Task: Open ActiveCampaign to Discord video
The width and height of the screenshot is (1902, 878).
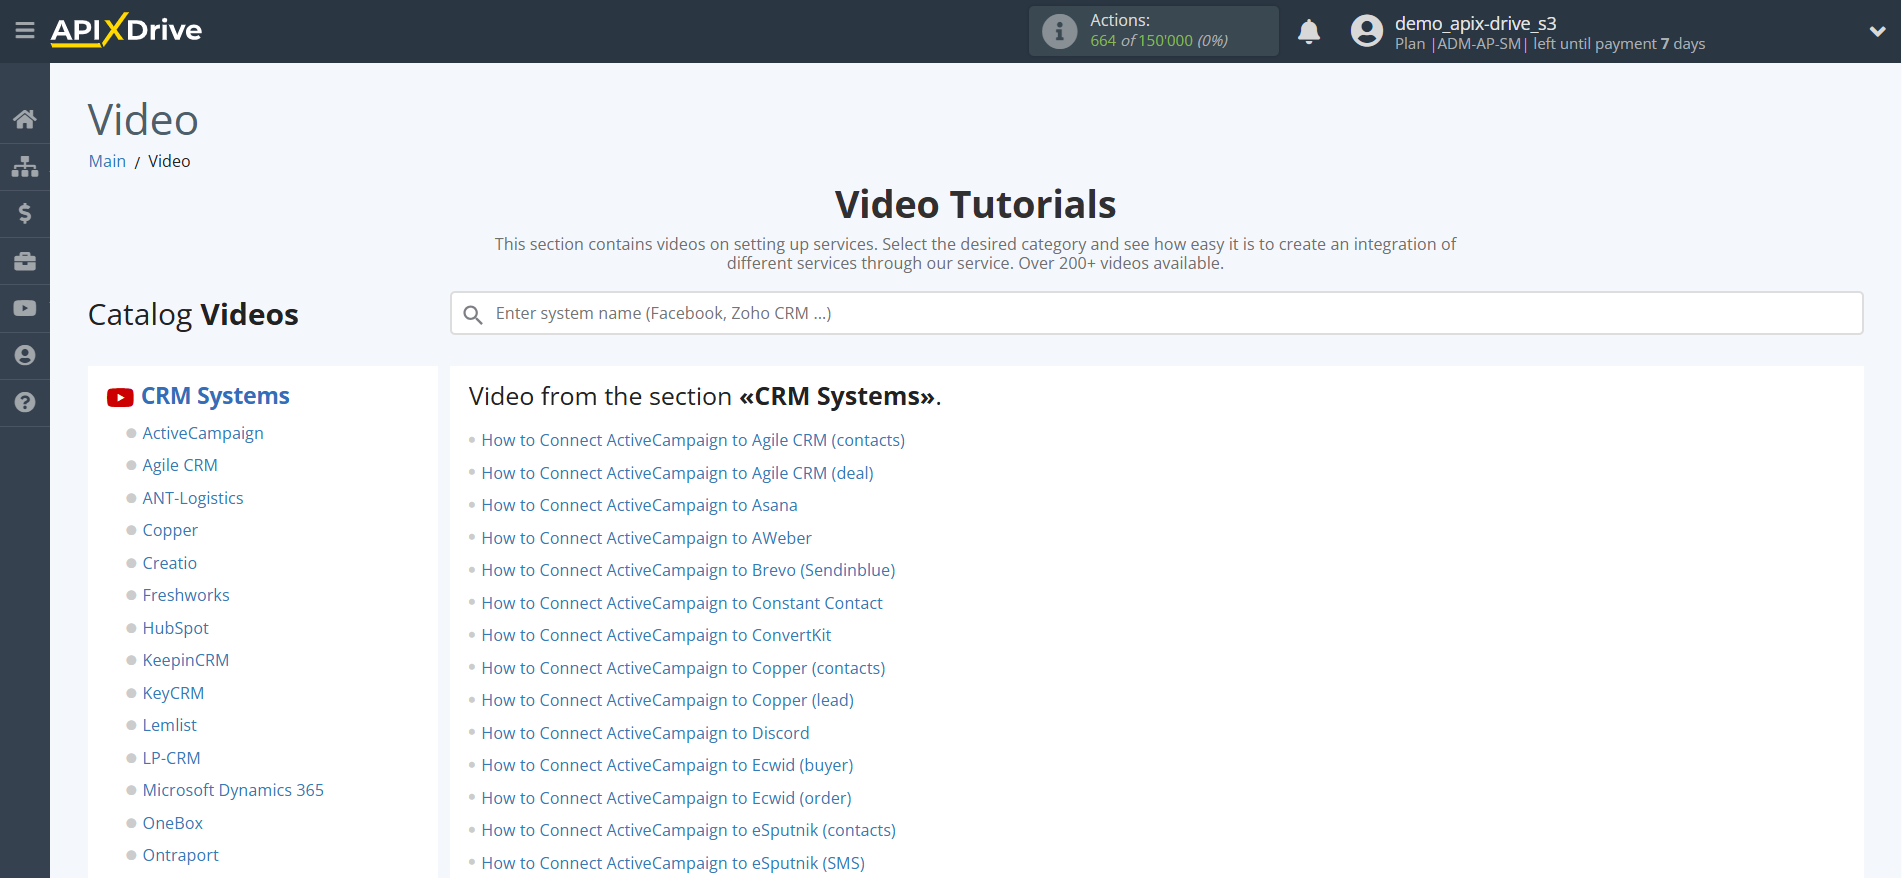Action: click(x=645, y=733)
